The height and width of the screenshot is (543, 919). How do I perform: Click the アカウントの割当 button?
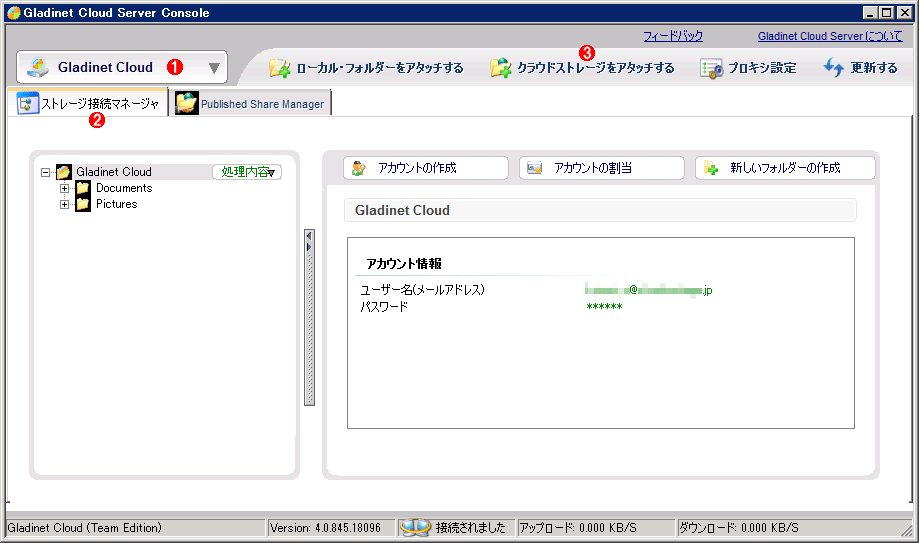coord(601,168)
